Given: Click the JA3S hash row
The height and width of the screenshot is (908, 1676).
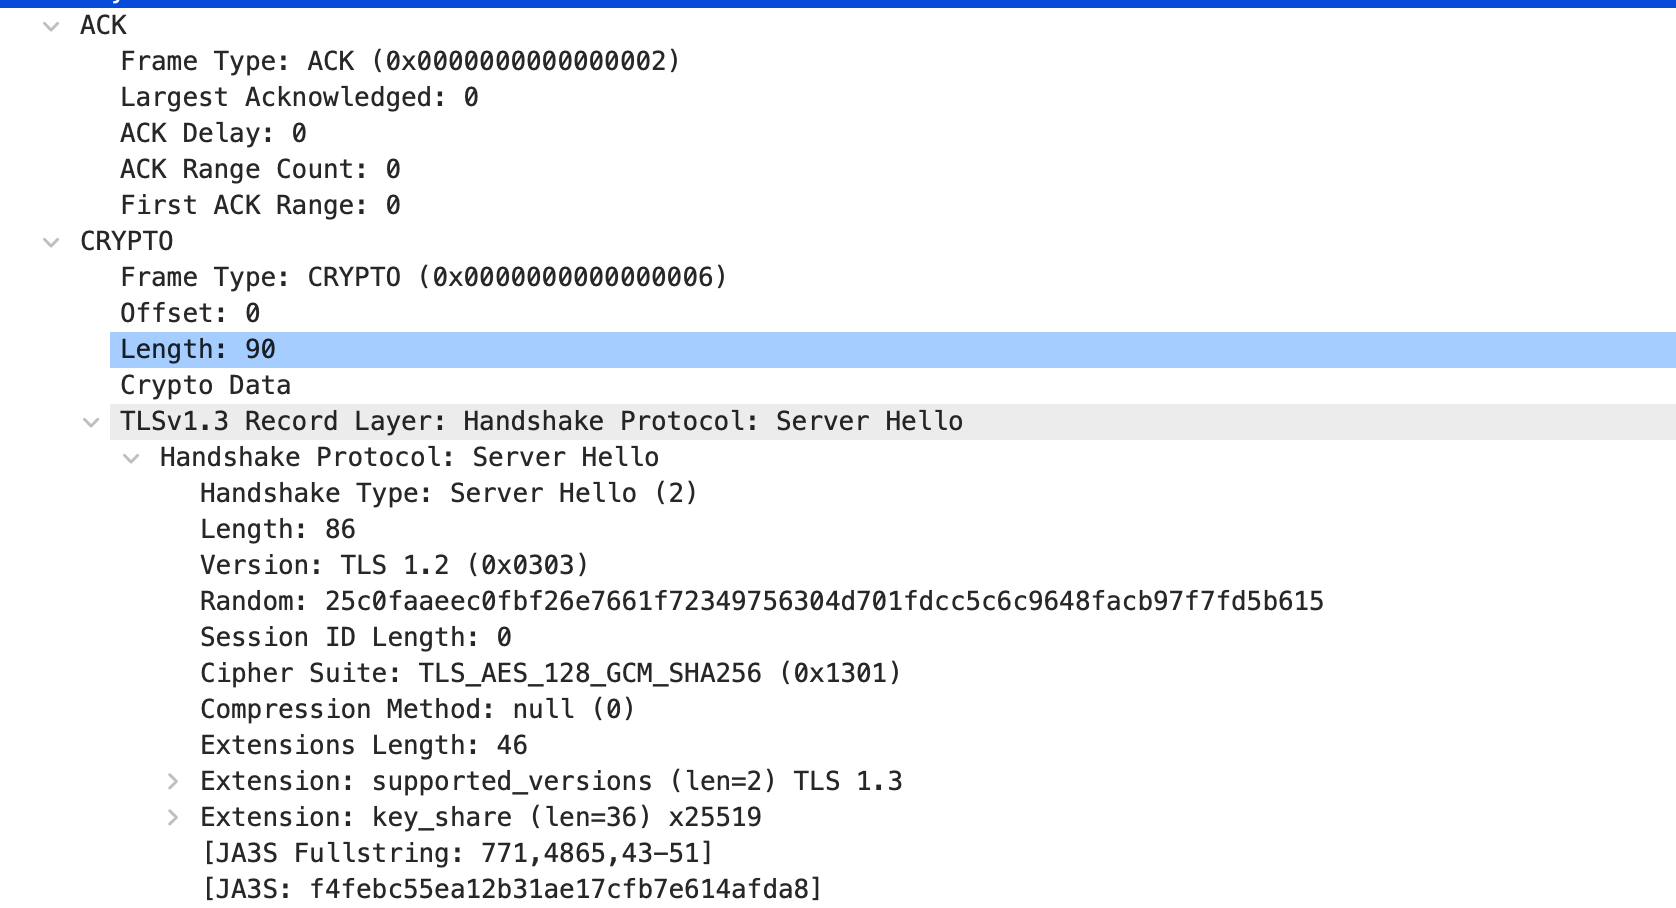Looking at the screenshot, I should pyautogui.click(x=511, y=889).
